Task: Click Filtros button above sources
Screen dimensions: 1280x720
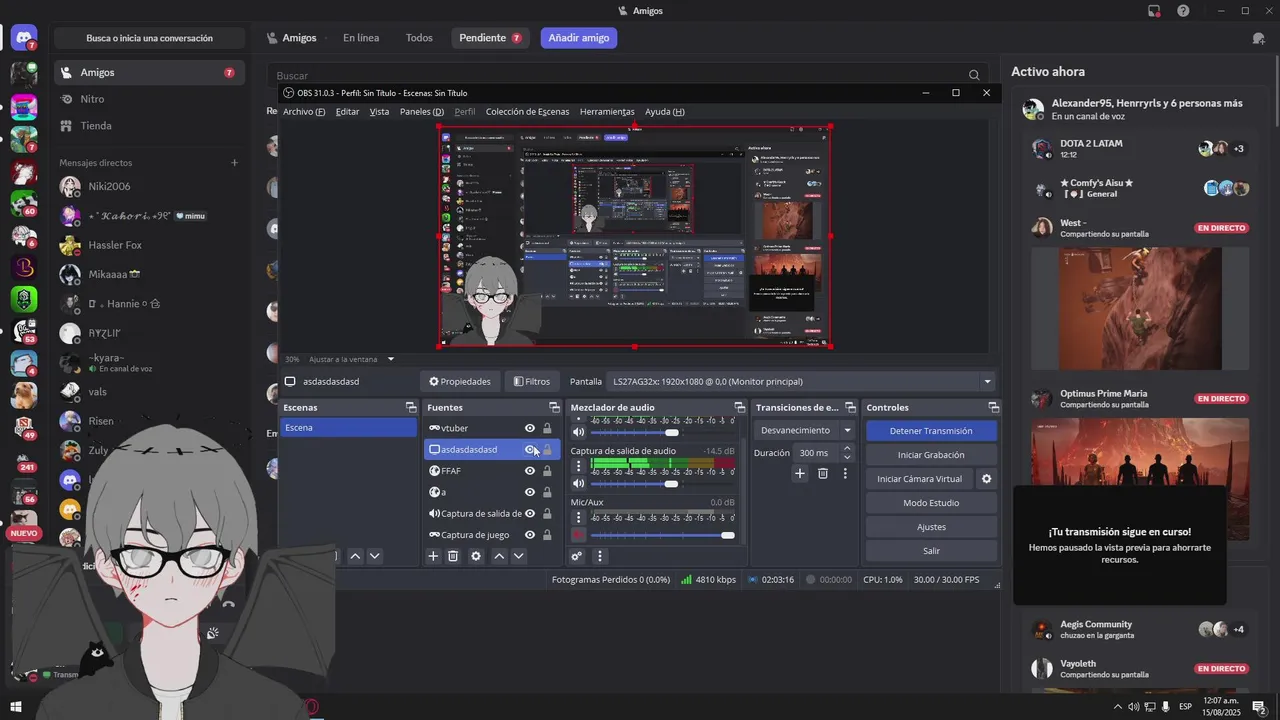Action: pos(532,381)
